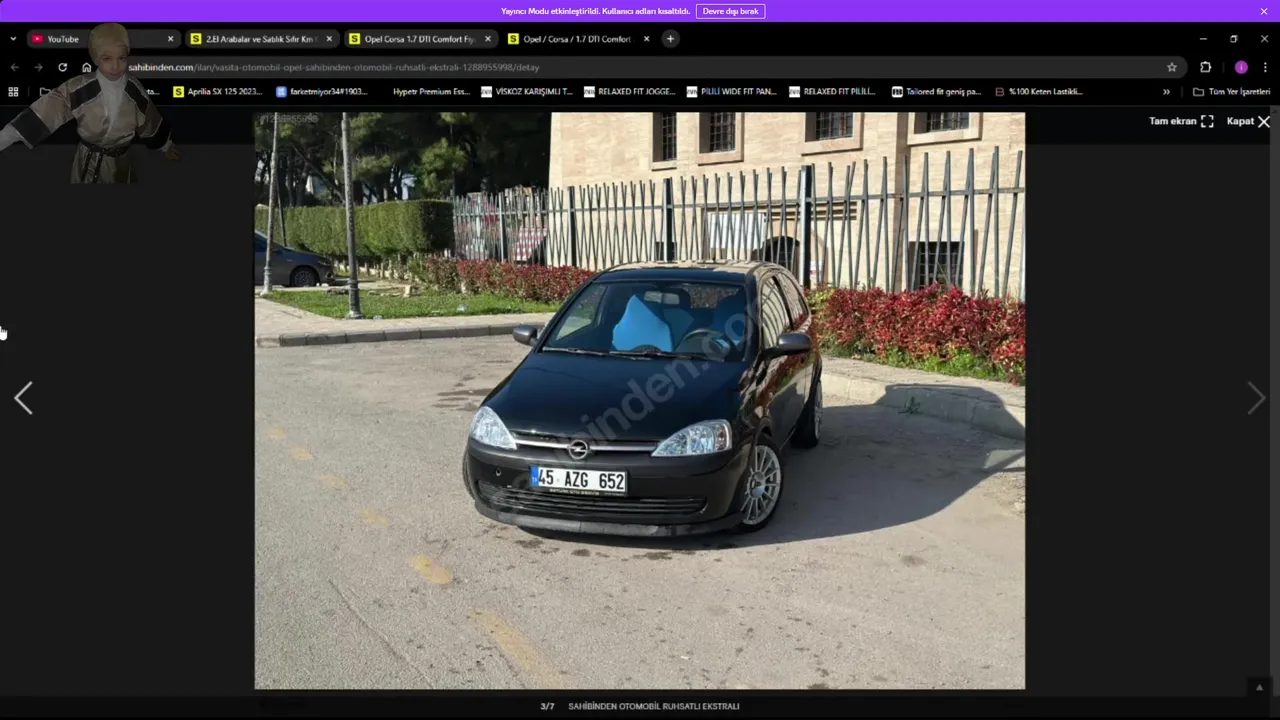
Task: Click the 'Tam ekran' fullscreen button
Action: [1181, 121]
